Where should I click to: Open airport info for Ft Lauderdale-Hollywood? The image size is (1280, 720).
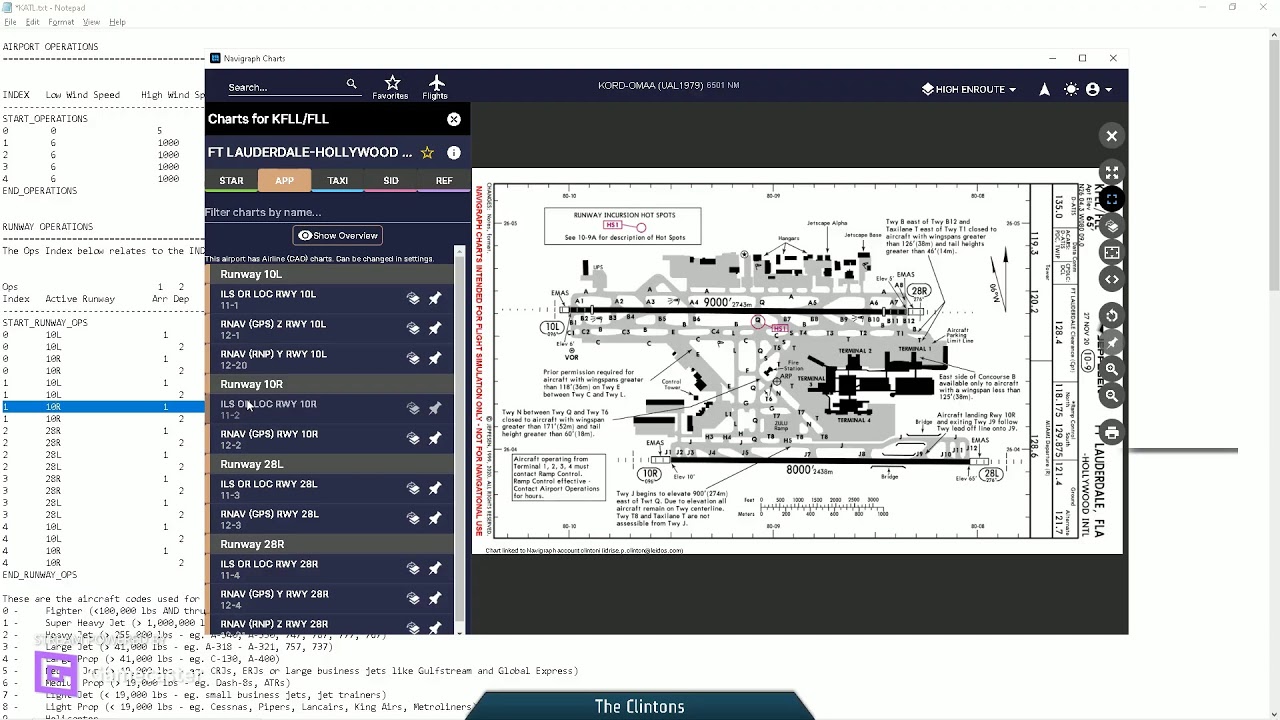click(454, 153)
